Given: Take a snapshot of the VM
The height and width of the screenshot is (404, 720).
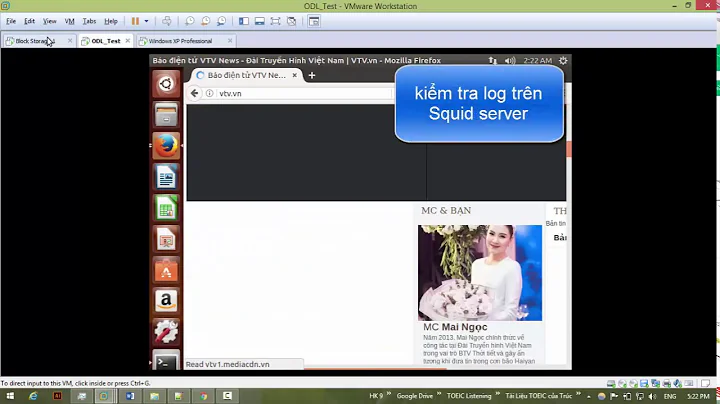Looking at the screenshot, I should tap(190, 21).
